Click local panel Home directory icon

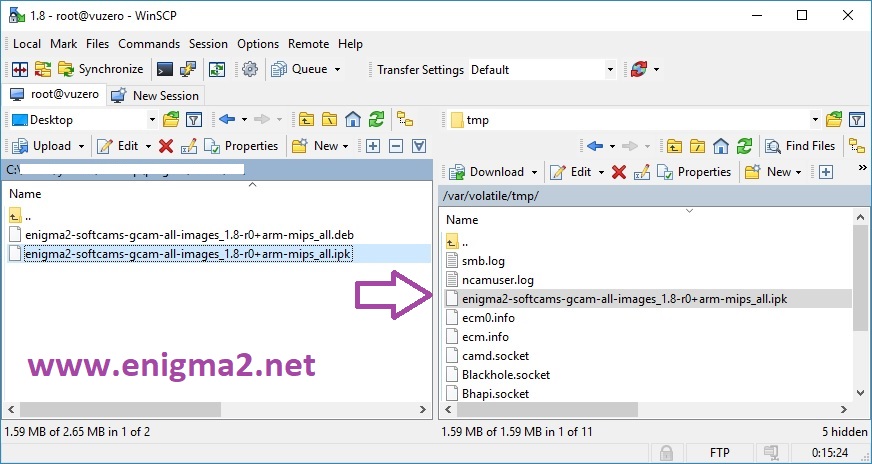pyautogui.click(x=353, y=119)
